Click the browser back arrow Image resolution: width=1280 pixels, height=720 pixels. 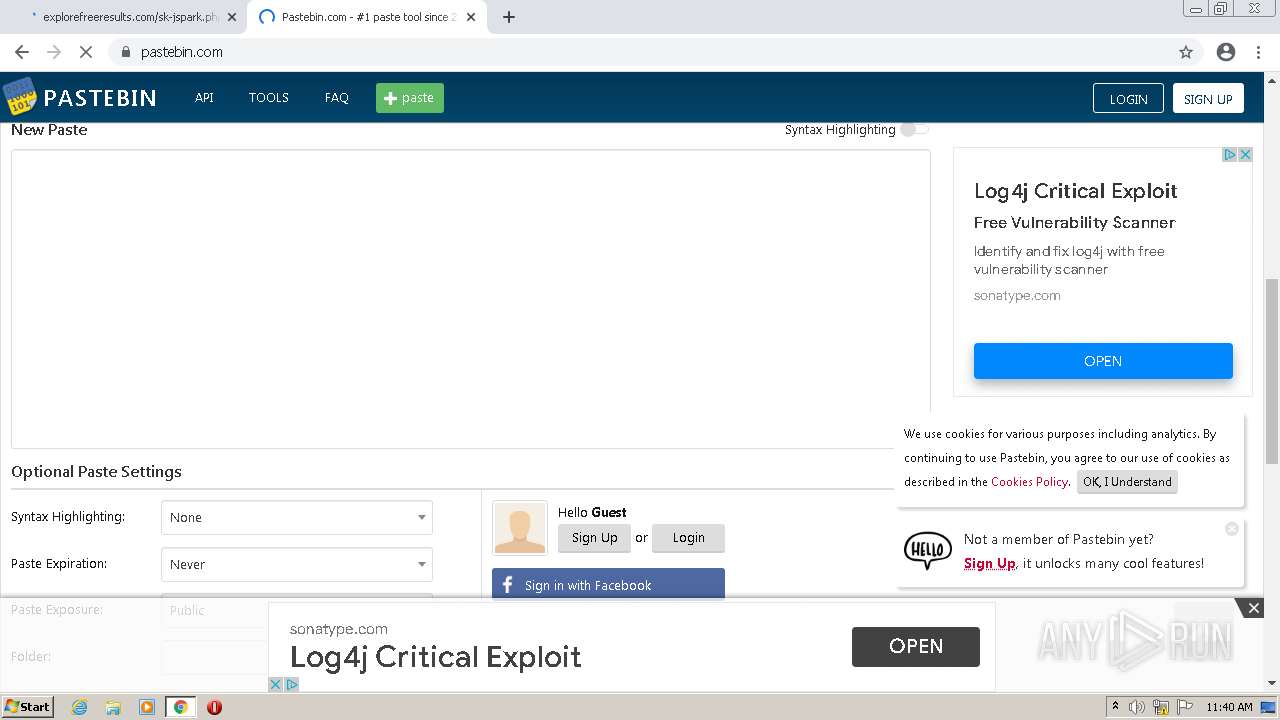tap(22, 52)
